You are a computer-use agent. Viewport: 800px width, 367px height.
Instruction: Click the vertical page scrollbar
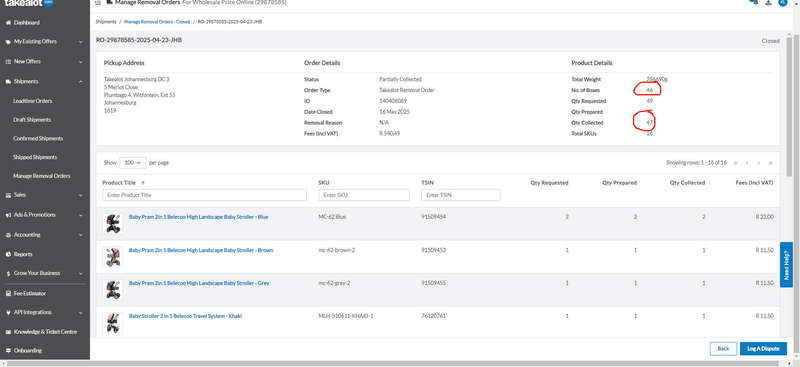pyautogui.click(x=796, y=194)
